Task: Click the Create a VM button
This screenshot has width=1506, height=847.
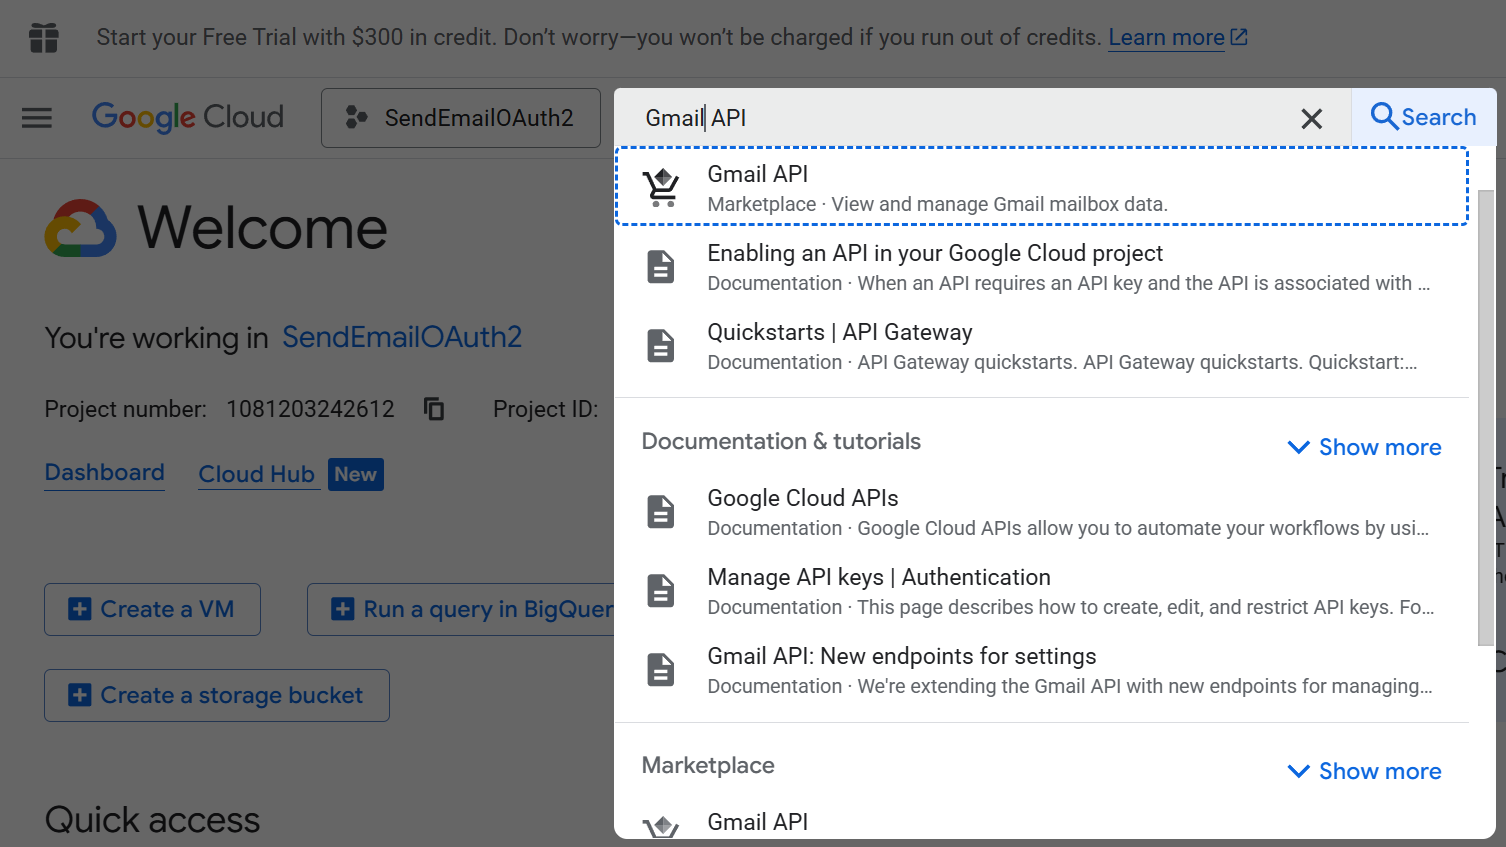Action: click(x=152, y=609)
